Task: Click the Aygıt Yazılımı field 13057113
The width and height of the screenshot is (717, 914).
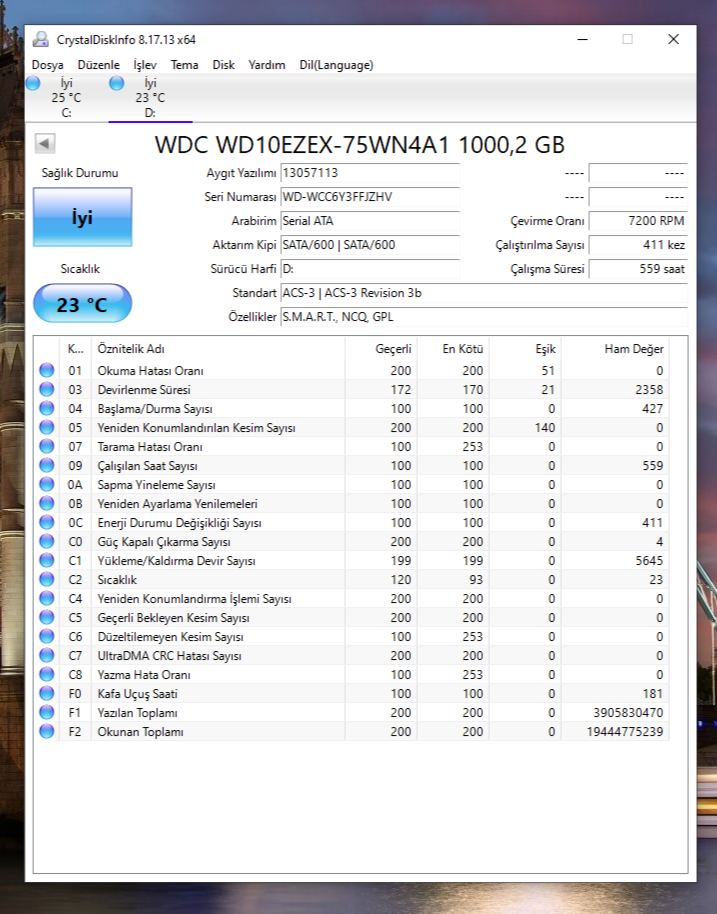Action: pos(370,173)
